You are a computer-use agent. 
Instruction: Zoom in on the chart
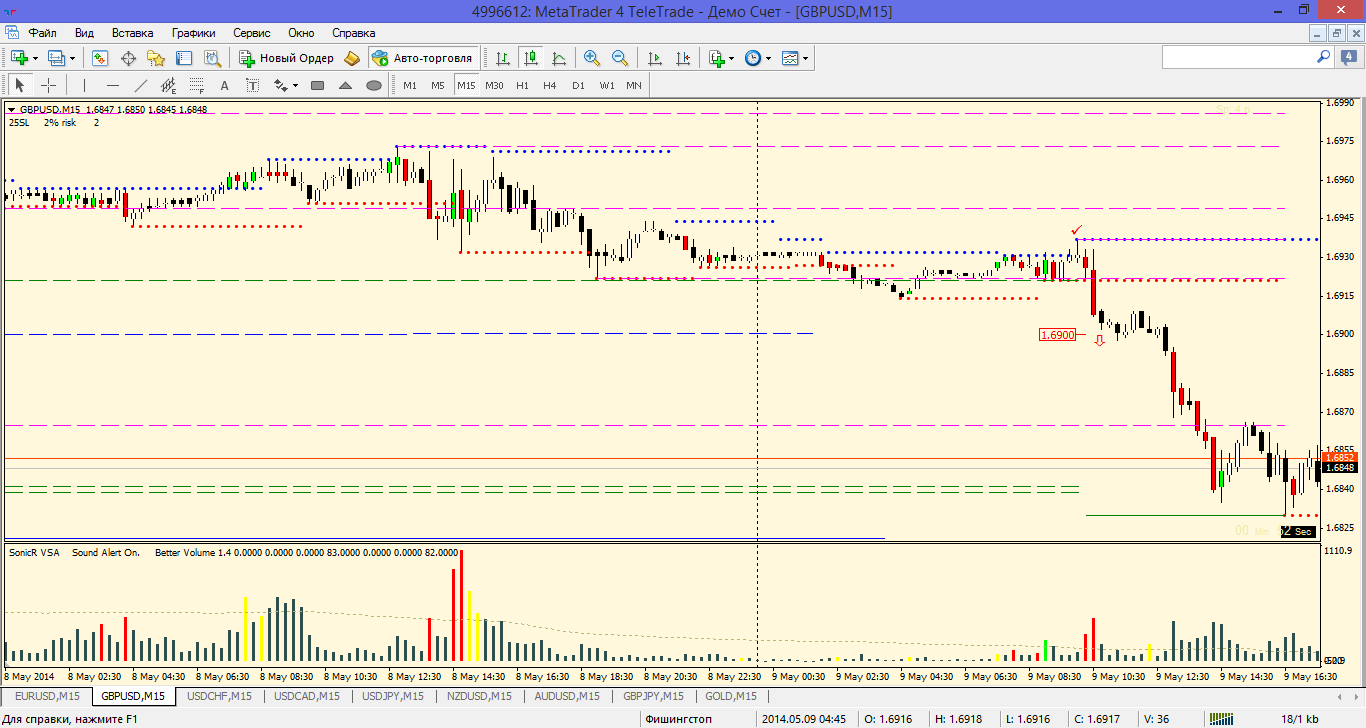tap(592, 58)
